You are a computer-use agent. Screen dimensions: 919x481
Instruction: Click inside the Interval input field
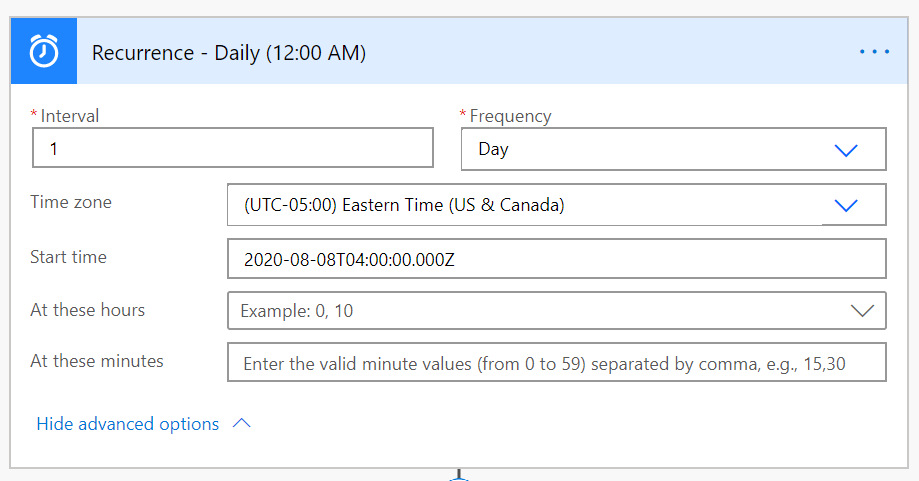coord(233,149)
